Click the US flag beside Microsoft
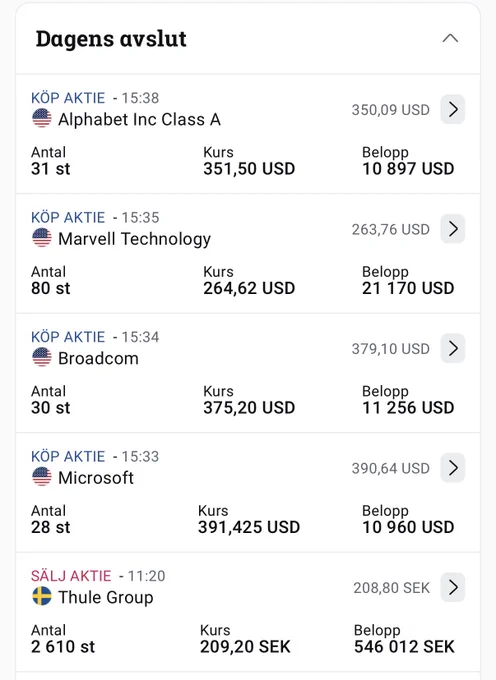The image size is (496, 680). click(x=42, y=477)
